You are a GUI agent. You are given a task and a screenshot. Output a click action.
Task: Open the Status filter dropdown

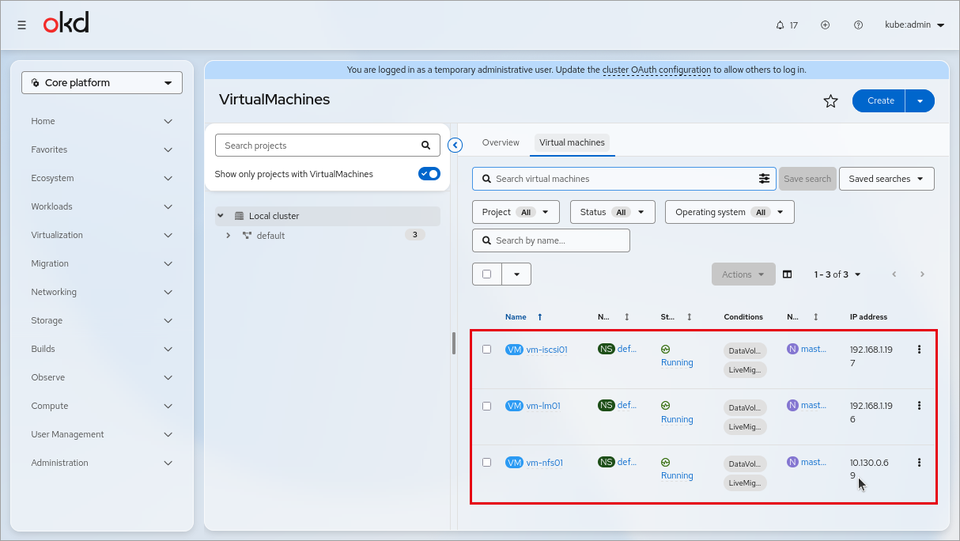(x=612, y=212)
